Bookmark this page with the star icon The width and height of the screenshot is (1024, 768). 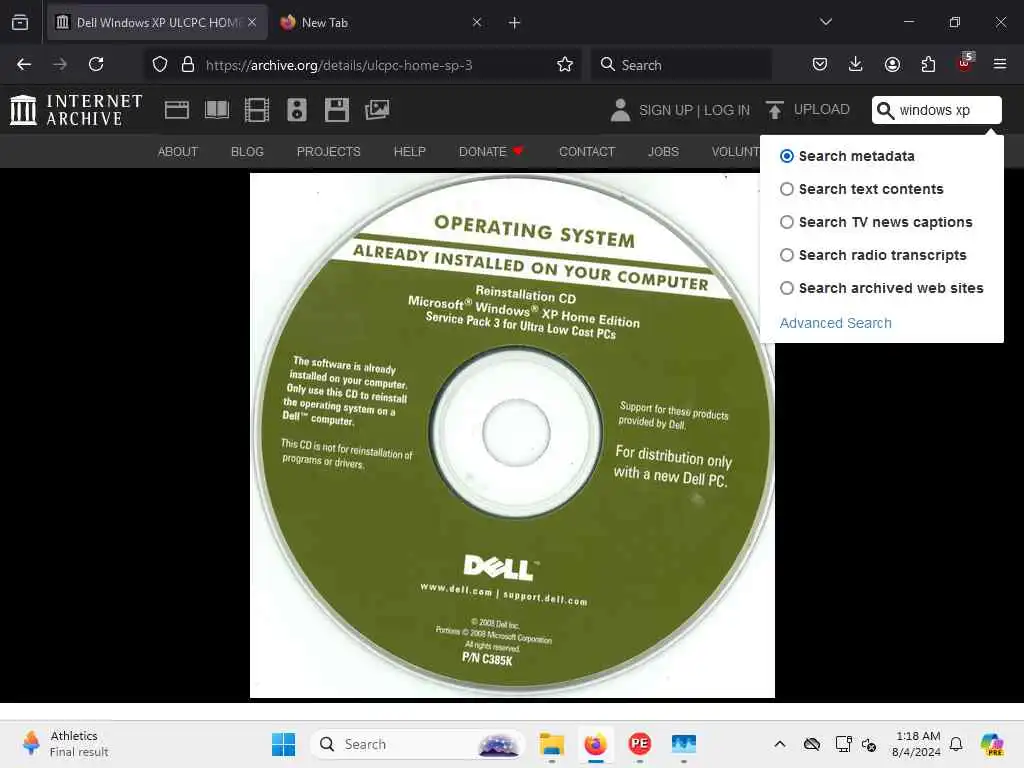[565, 64]
